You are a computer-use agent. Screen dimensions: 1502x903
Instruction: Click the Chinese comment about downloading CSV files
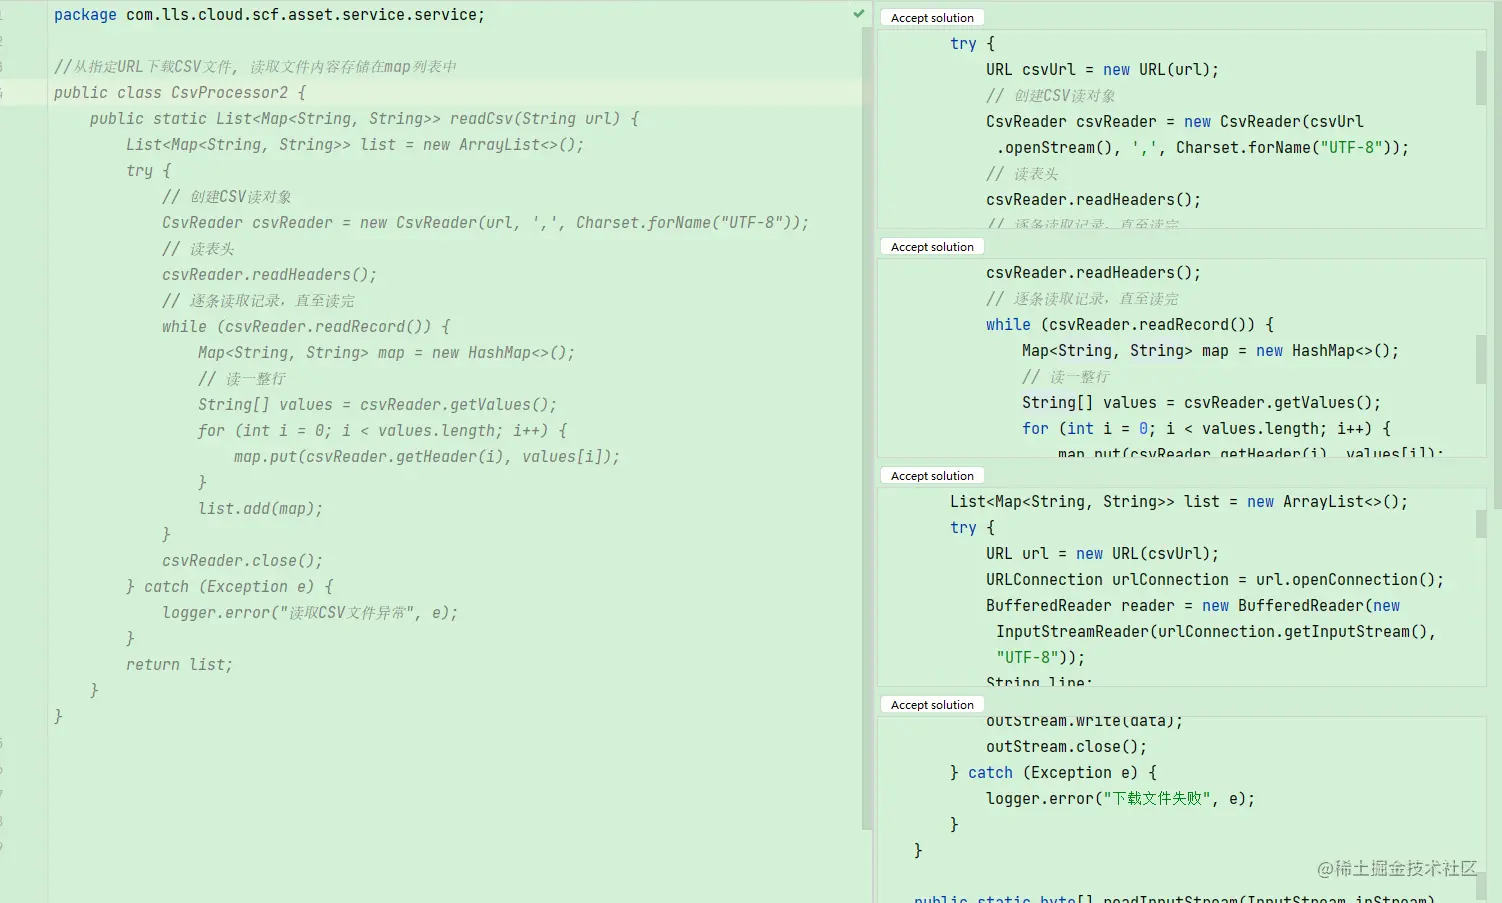255,66
